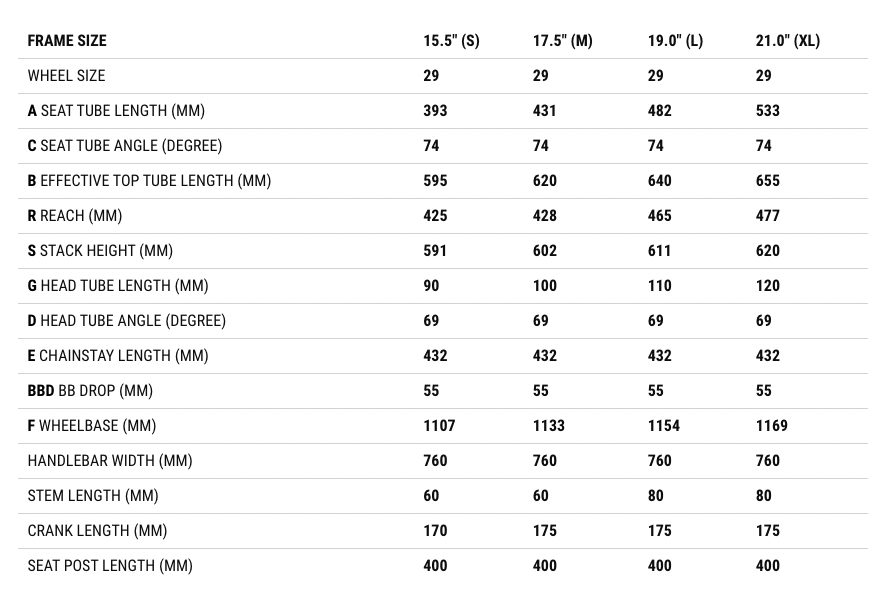Click the stack height value 602
The width and height of the screenshot is (891, 595).
coord(544,251)
